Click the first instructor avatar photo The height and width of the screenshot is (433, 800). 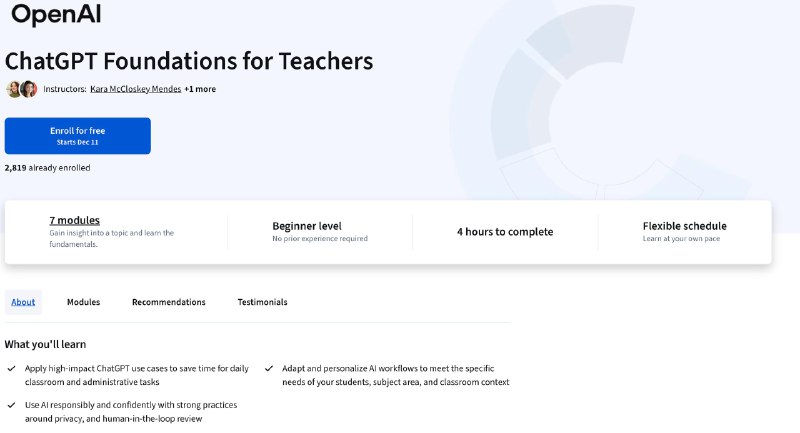tap(14, 89)
